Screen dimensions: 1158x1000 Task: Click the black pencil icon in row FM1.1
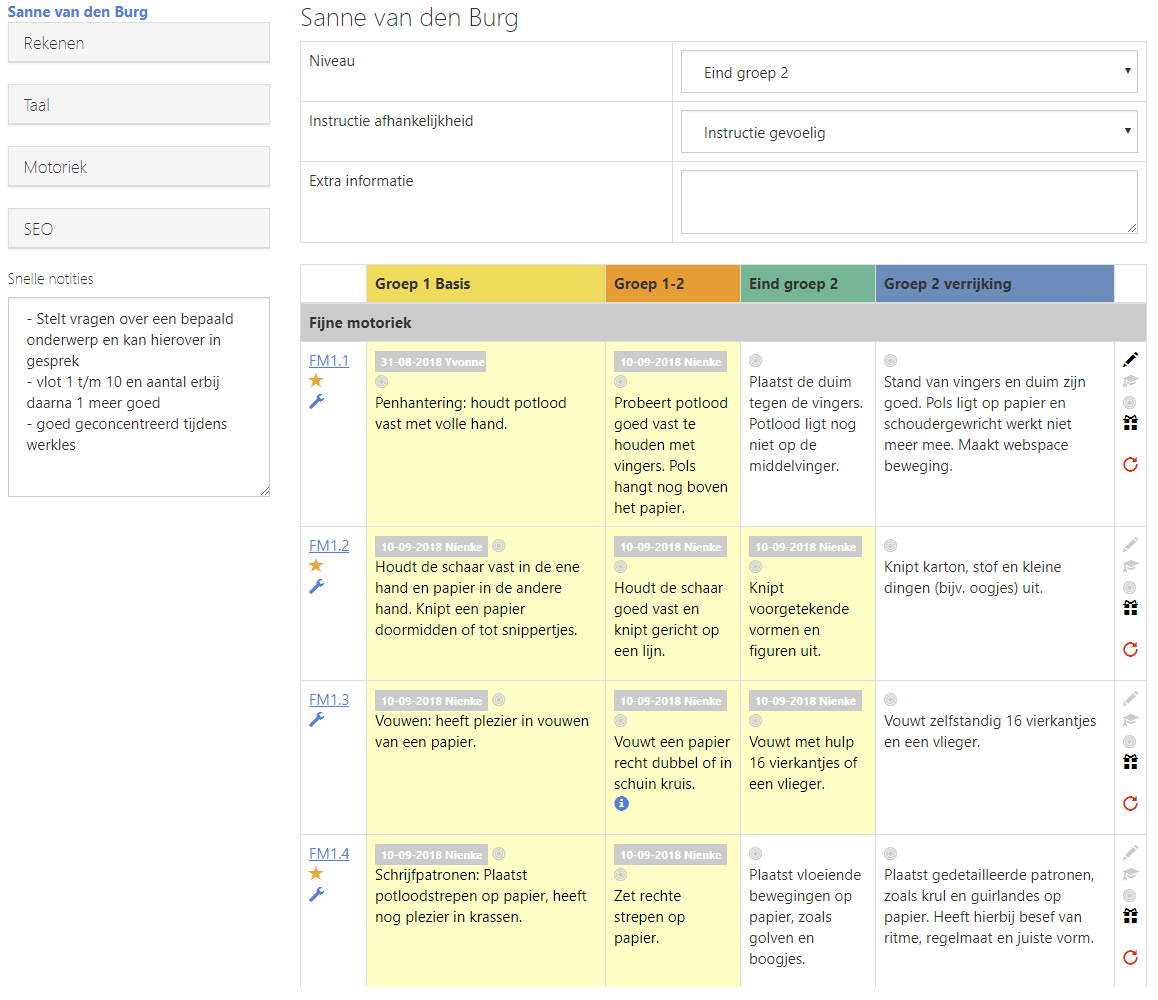tap(1130, 360)
